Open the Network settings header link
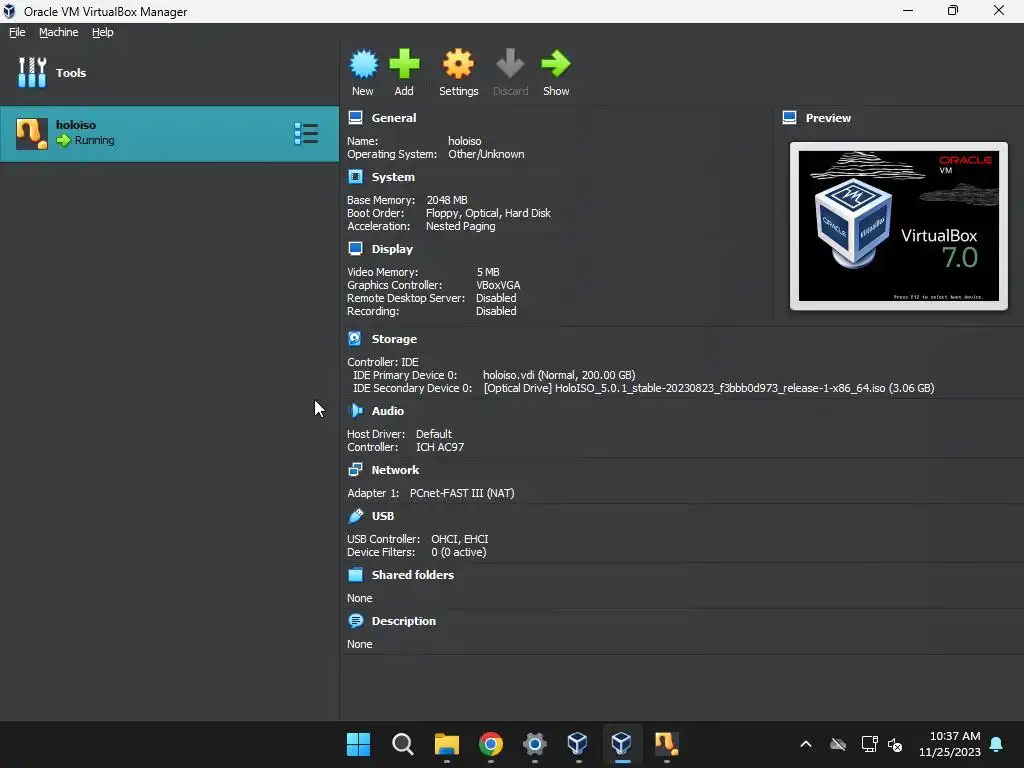The image size is (1024, 768). [395, 470]
